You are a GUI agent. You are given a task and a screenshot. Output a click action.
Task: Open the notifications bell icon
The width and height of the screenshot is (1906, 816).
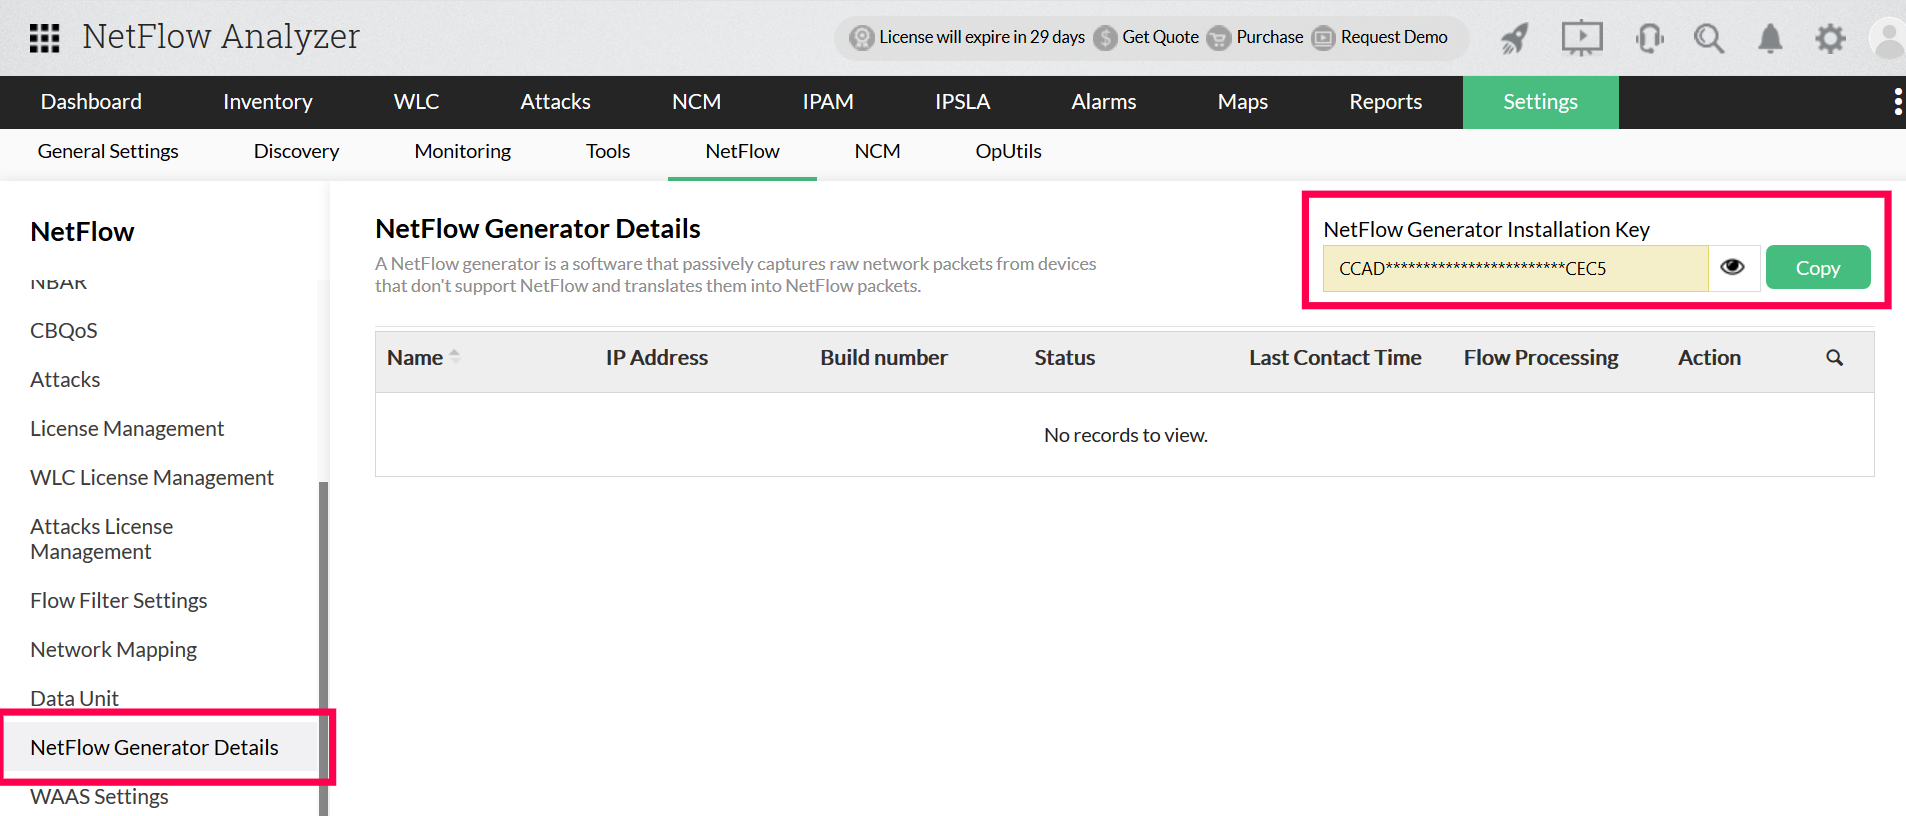pyautogui.click(x=1770, y=38)
